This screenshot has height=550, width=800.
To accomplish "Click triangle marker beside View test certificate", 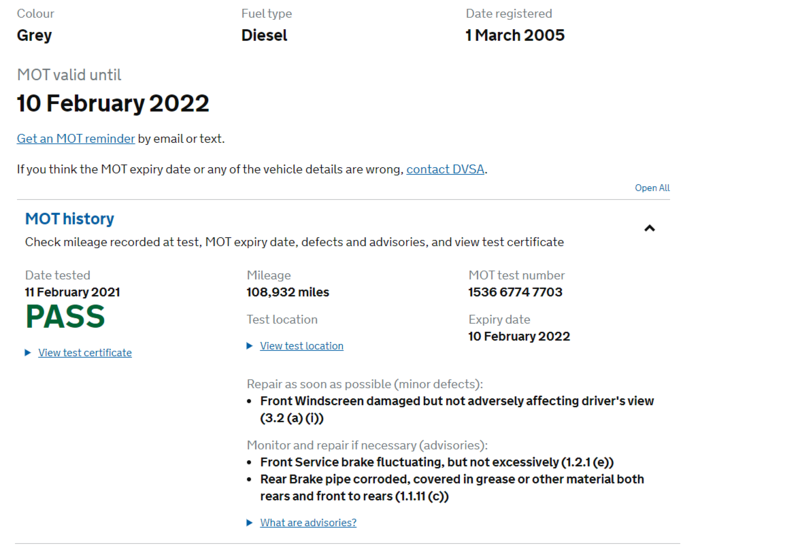I will [28, 352].
